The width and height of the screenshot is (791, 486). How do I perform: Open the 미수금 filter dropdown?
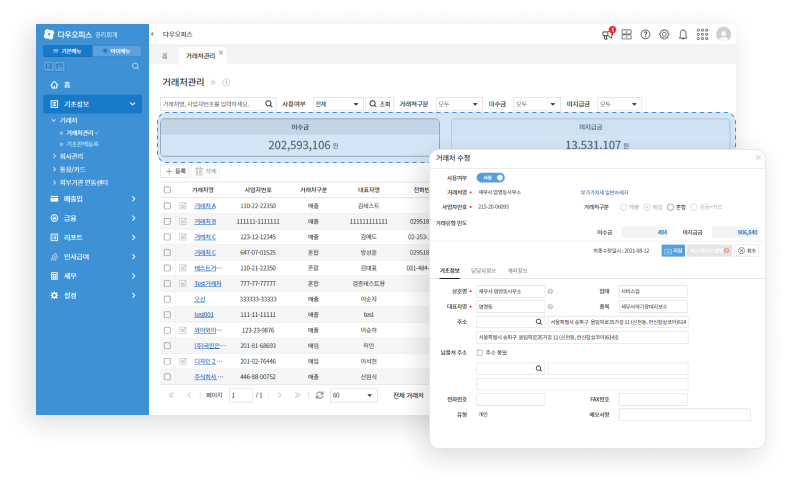point(536,104)
